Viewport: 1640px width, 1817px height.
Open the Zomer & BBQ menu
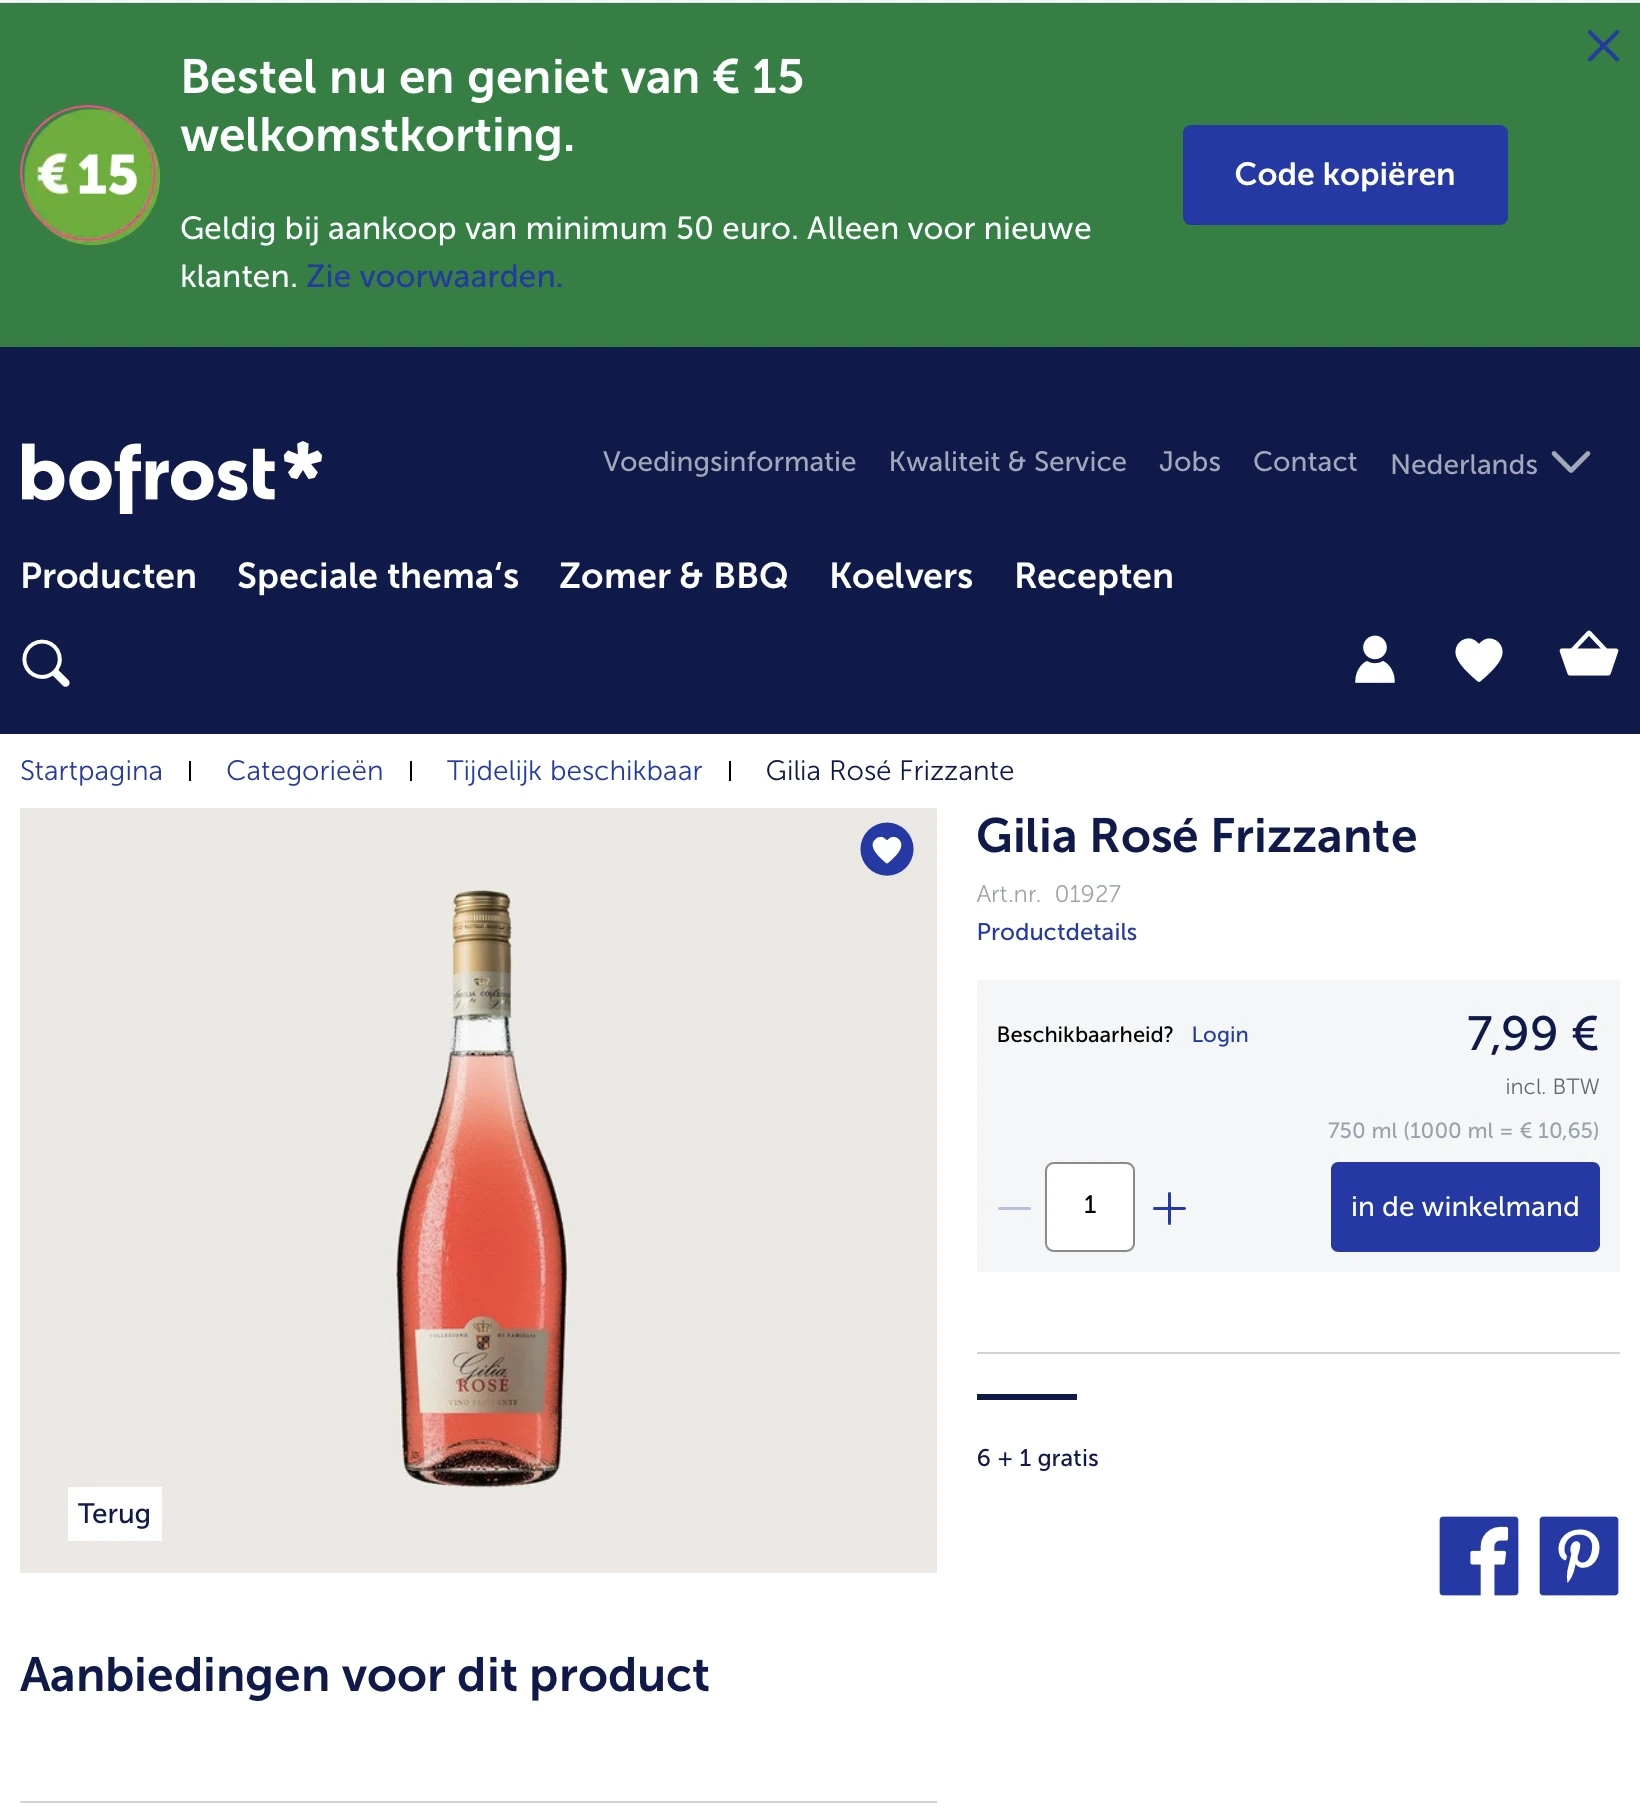[673, 576]
